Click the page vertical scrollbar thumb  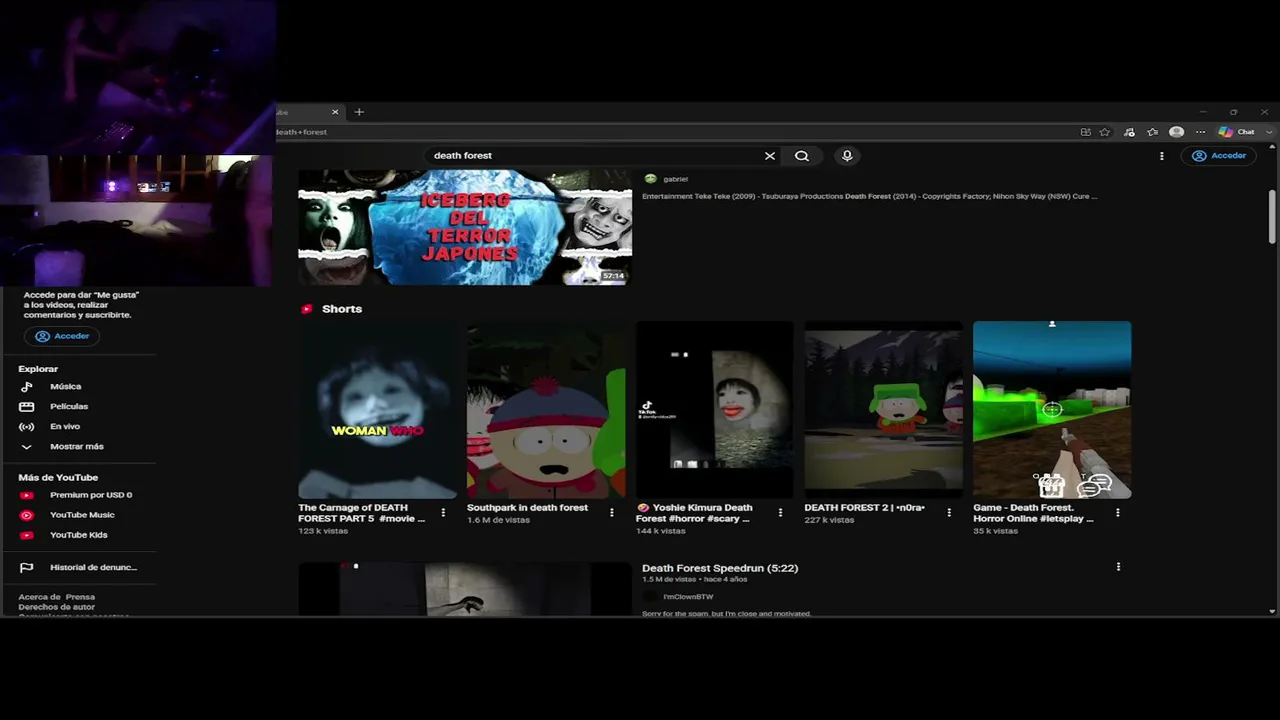click(x=1272, y=215)
